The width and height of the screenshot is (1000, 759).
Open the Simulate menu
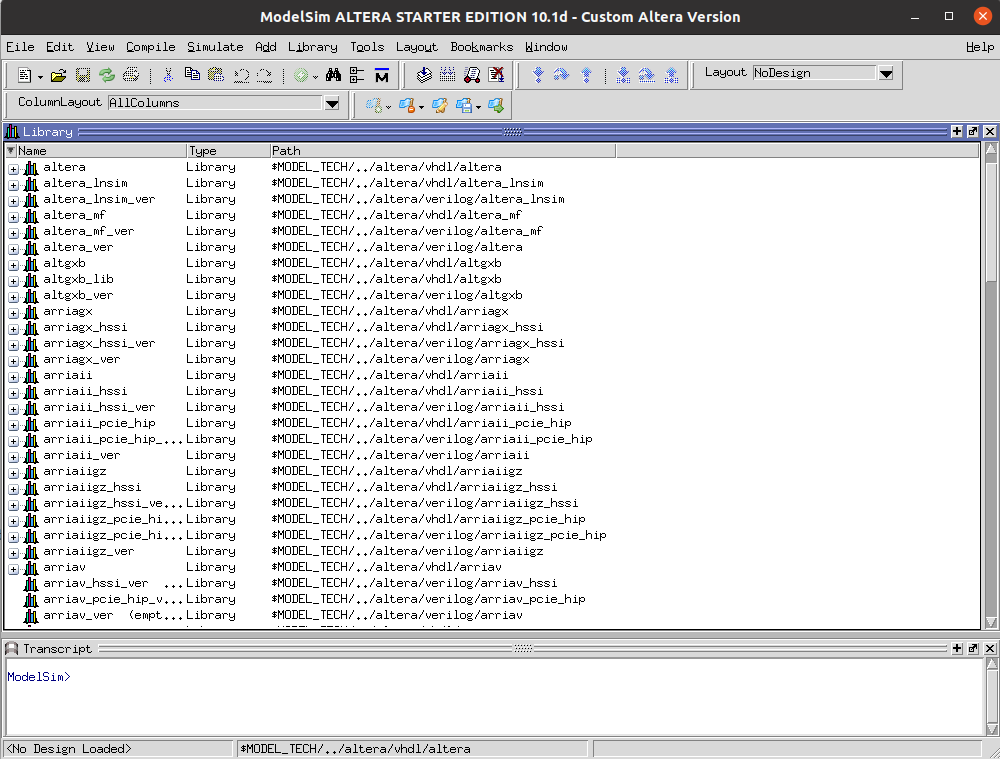pos(215,47)
